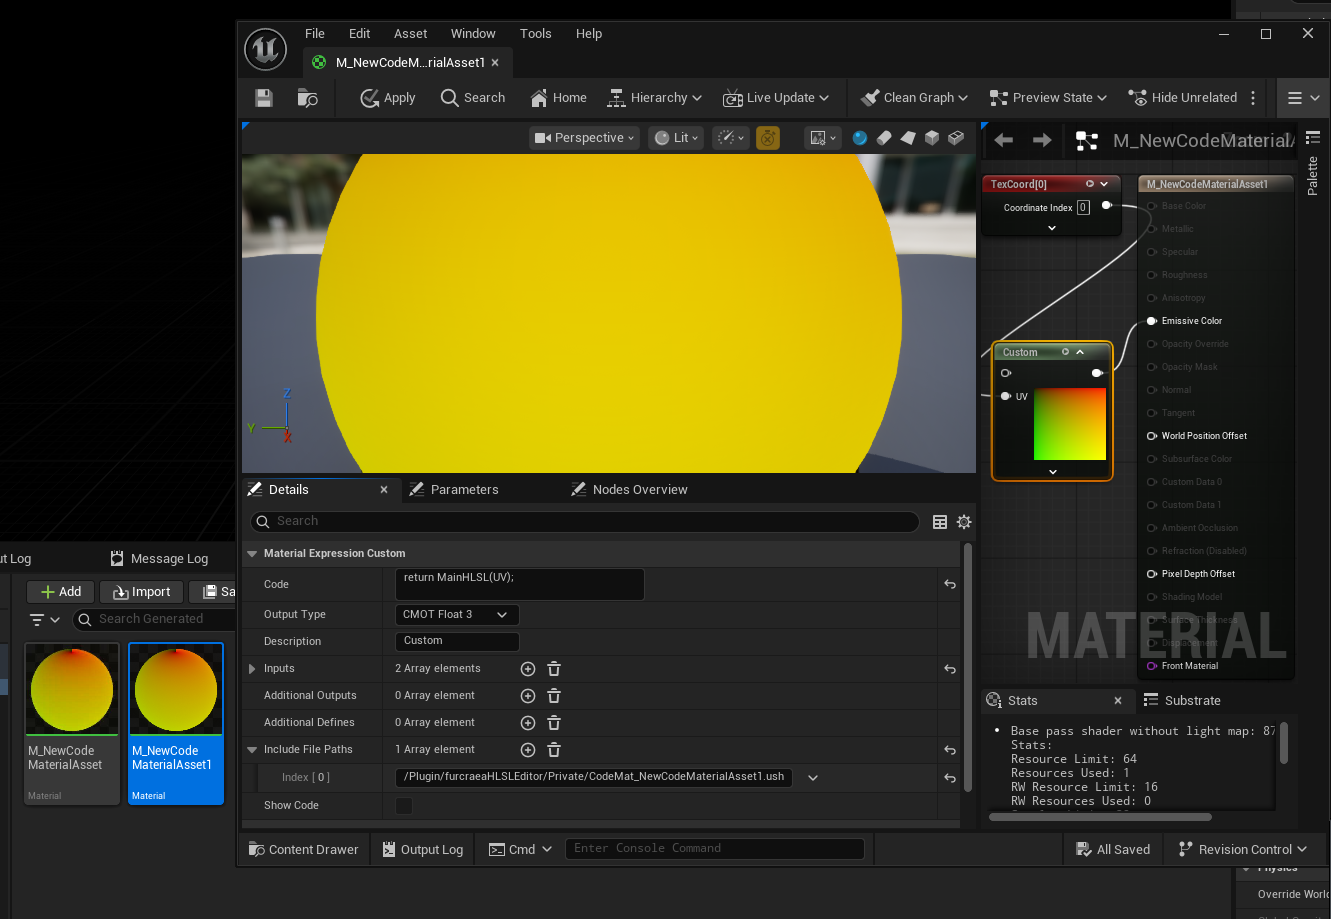Open the Output Type CMOT Float 3 dropdown
Viewport: 1331px width, 919px height.
click(x=456, y=615)
